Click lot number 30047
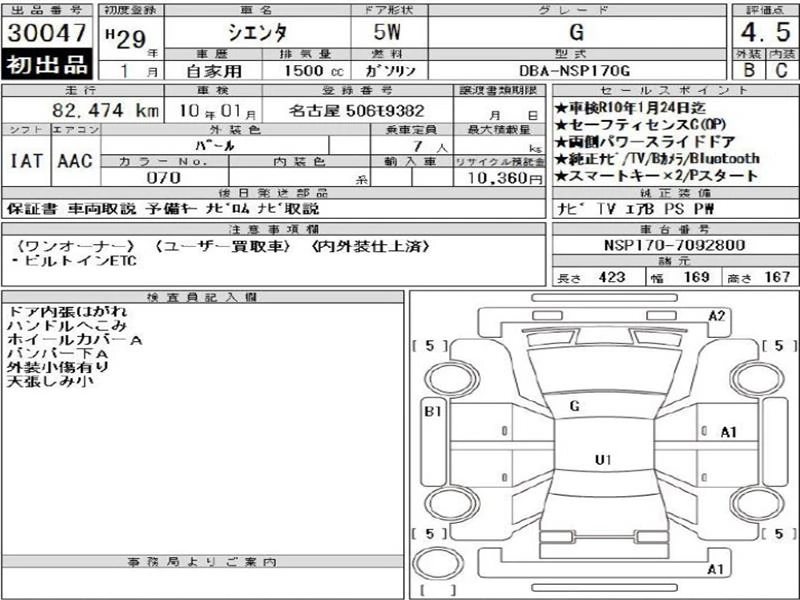This screenshot has height=600, width=800. tap(47, 31)
